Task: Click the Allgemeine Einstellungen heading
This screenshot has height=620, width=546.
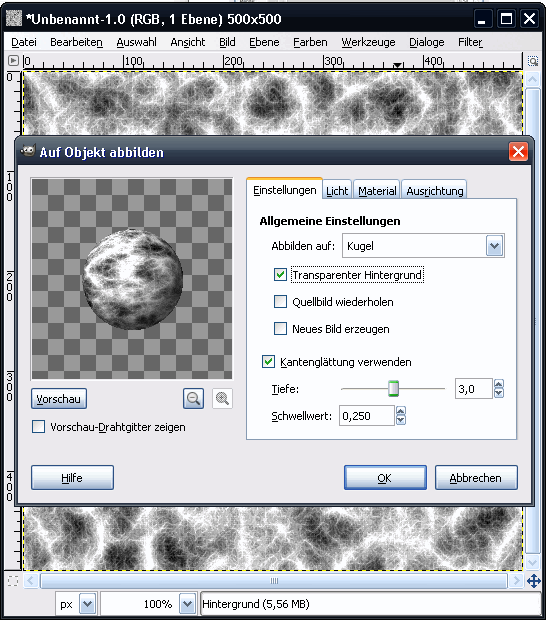Action: pos(330,221)
